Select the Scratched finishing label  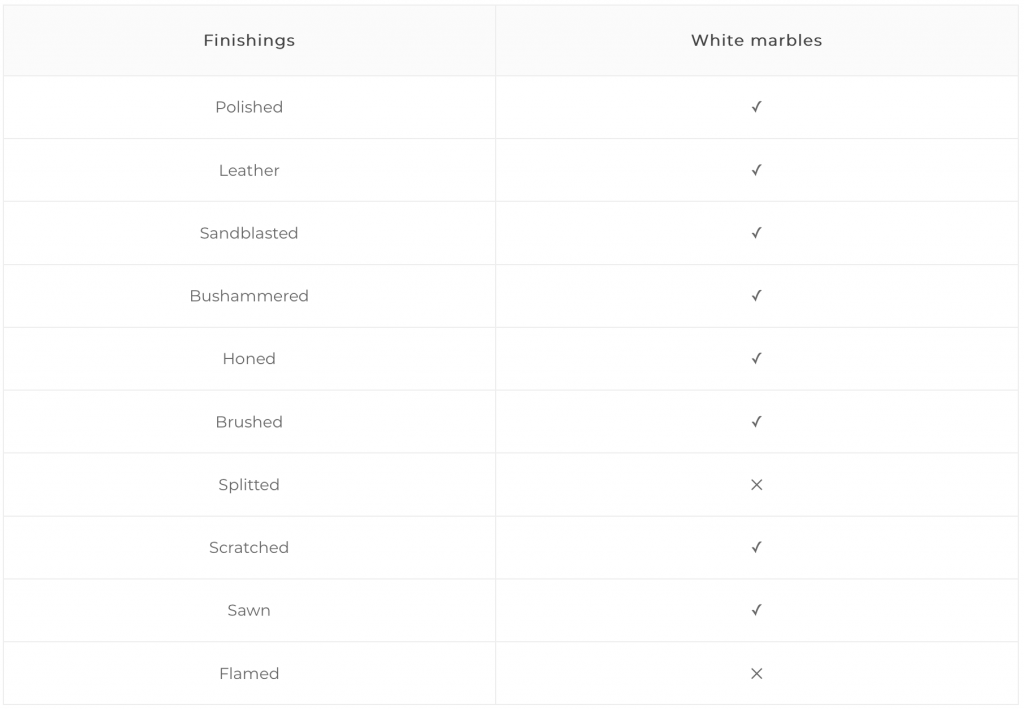249,547
